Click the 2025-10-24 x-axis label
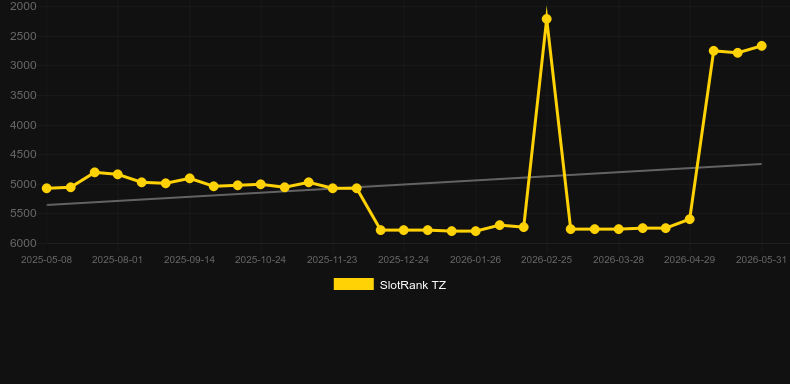Viewport: 790px width, 384px height. tap(260, 260)
